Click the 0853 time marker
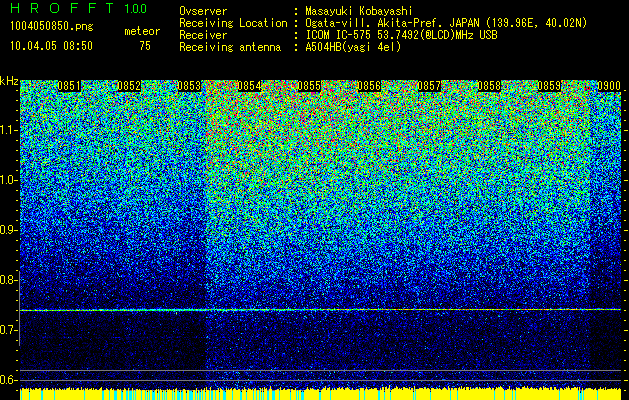629x400 pixels. [x=189, y=86]
